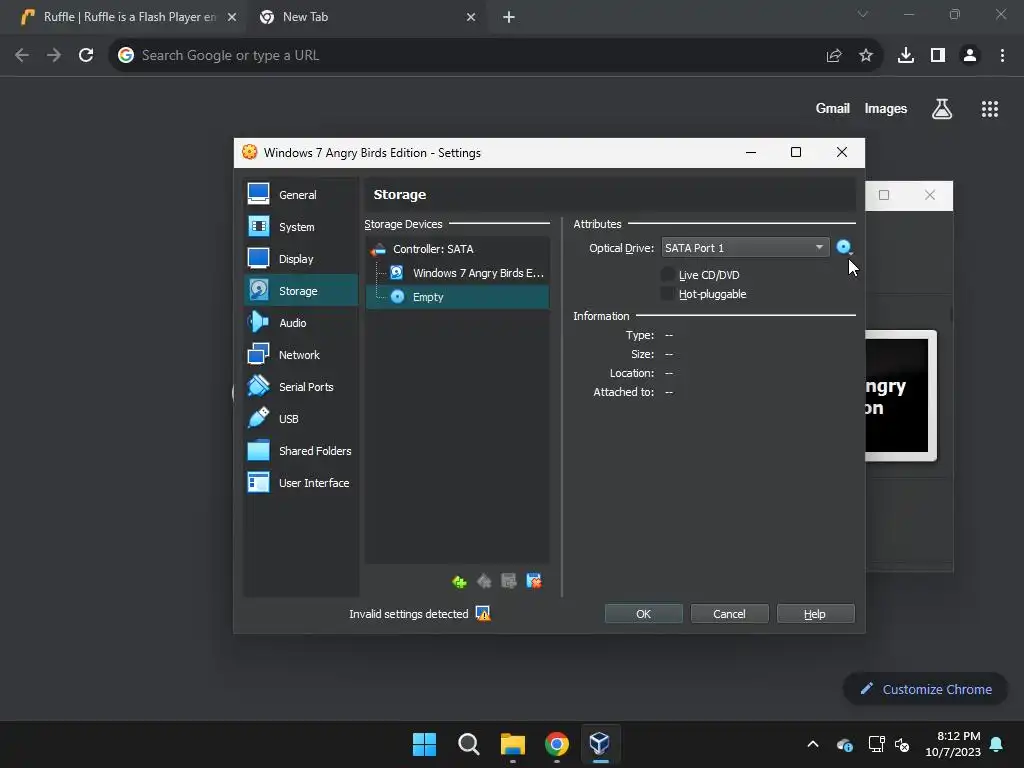Click the Customize Chrome button
Image resolution: width=1024 pixels, height=768 pixels.
pos(925,689)
